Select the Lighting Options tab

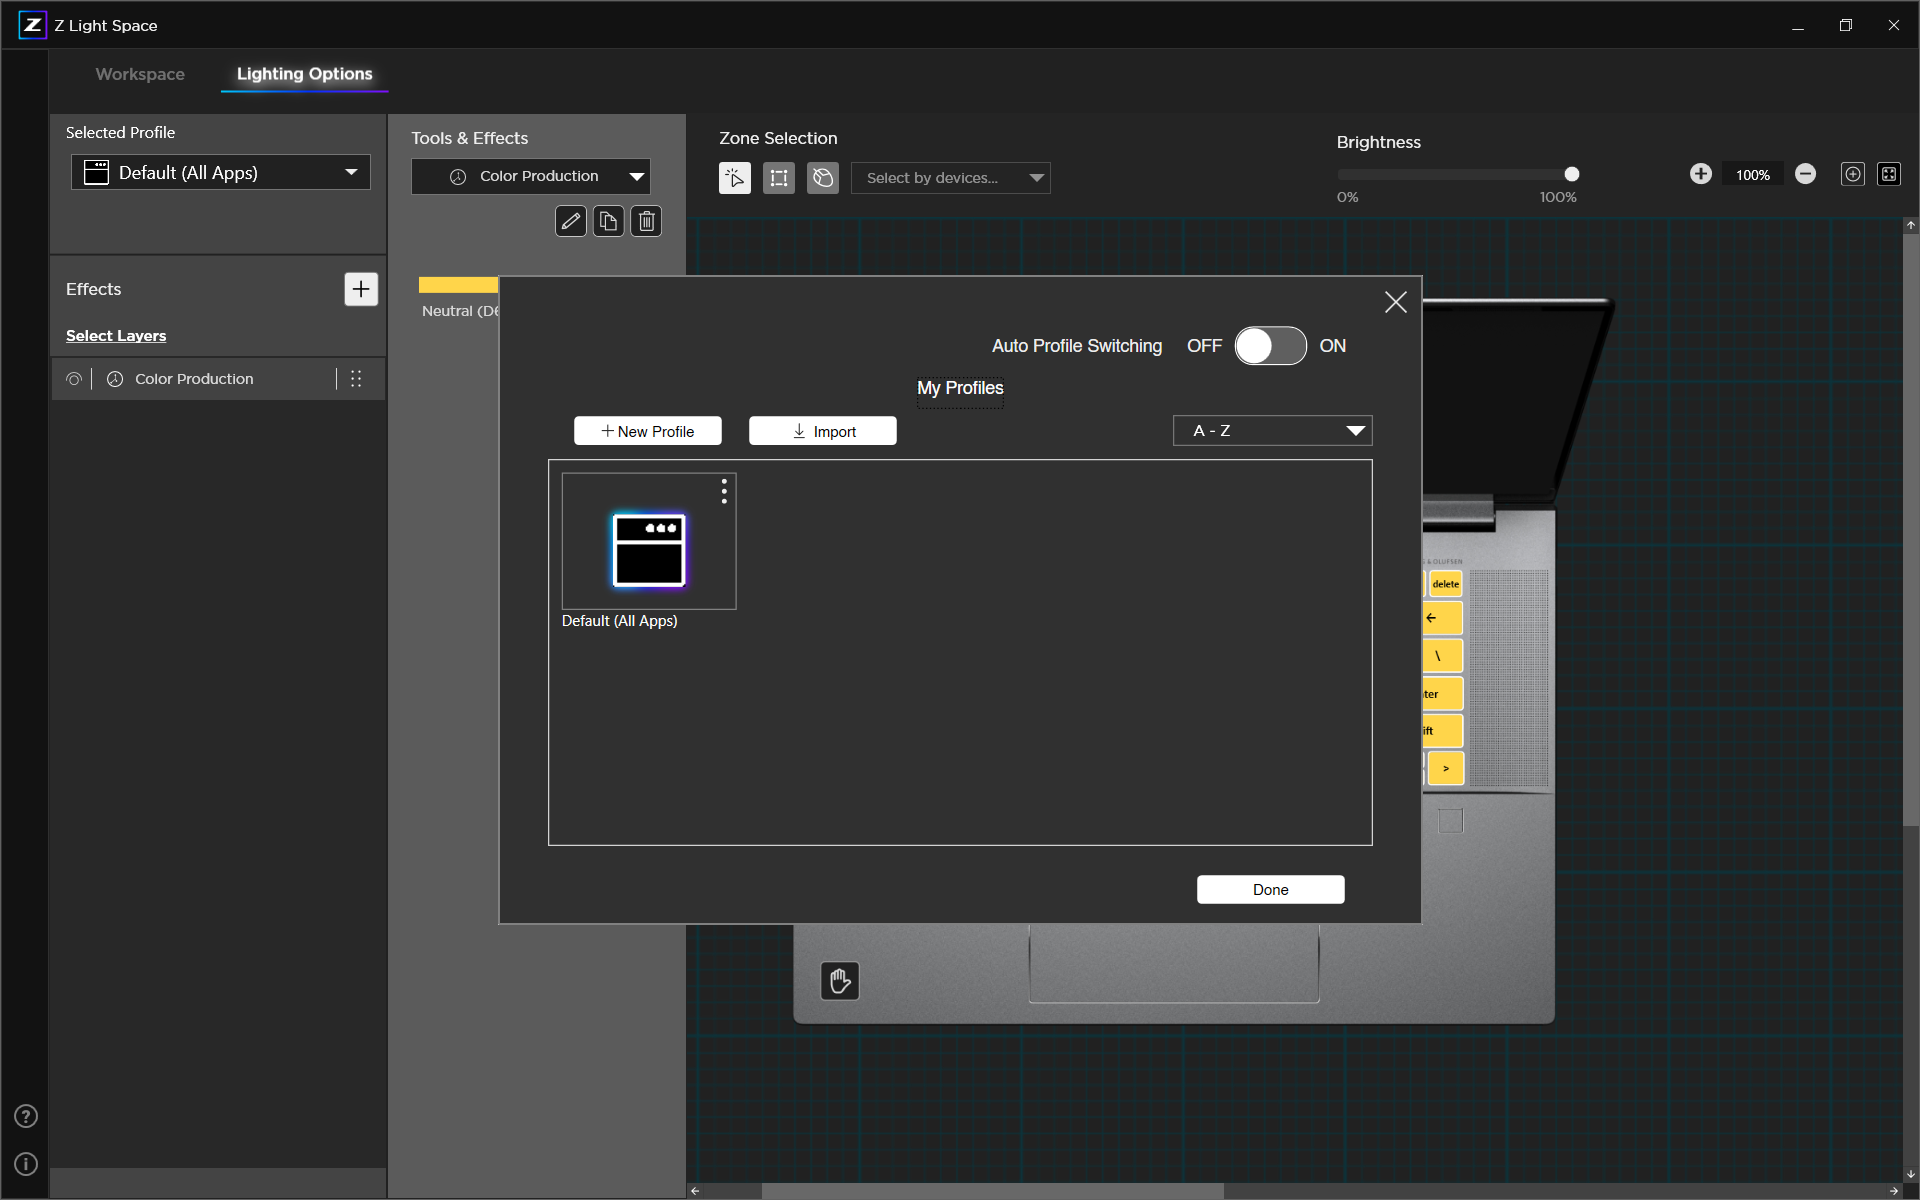(304, 74)
